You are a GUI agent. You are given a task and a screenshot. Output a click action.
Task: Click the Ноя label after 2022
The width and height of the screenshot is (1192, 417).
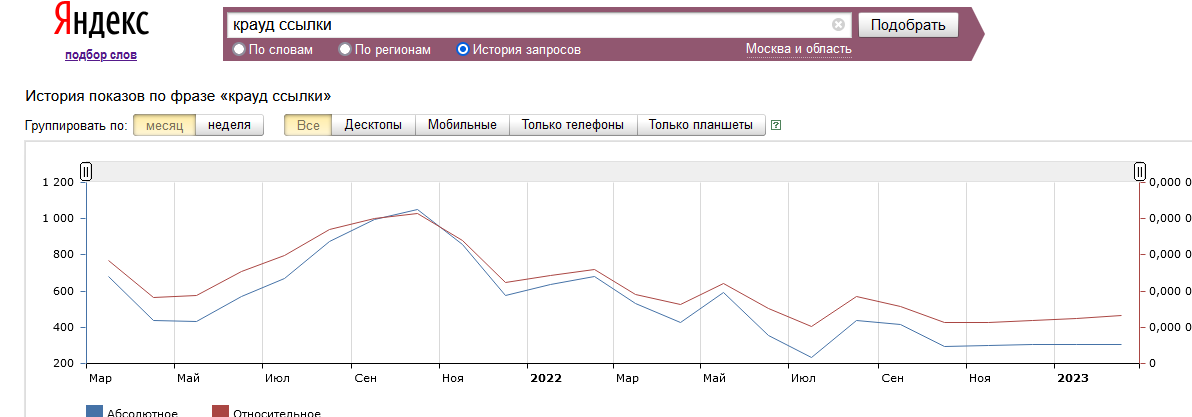pyautogui.click(x=979, y=378)
